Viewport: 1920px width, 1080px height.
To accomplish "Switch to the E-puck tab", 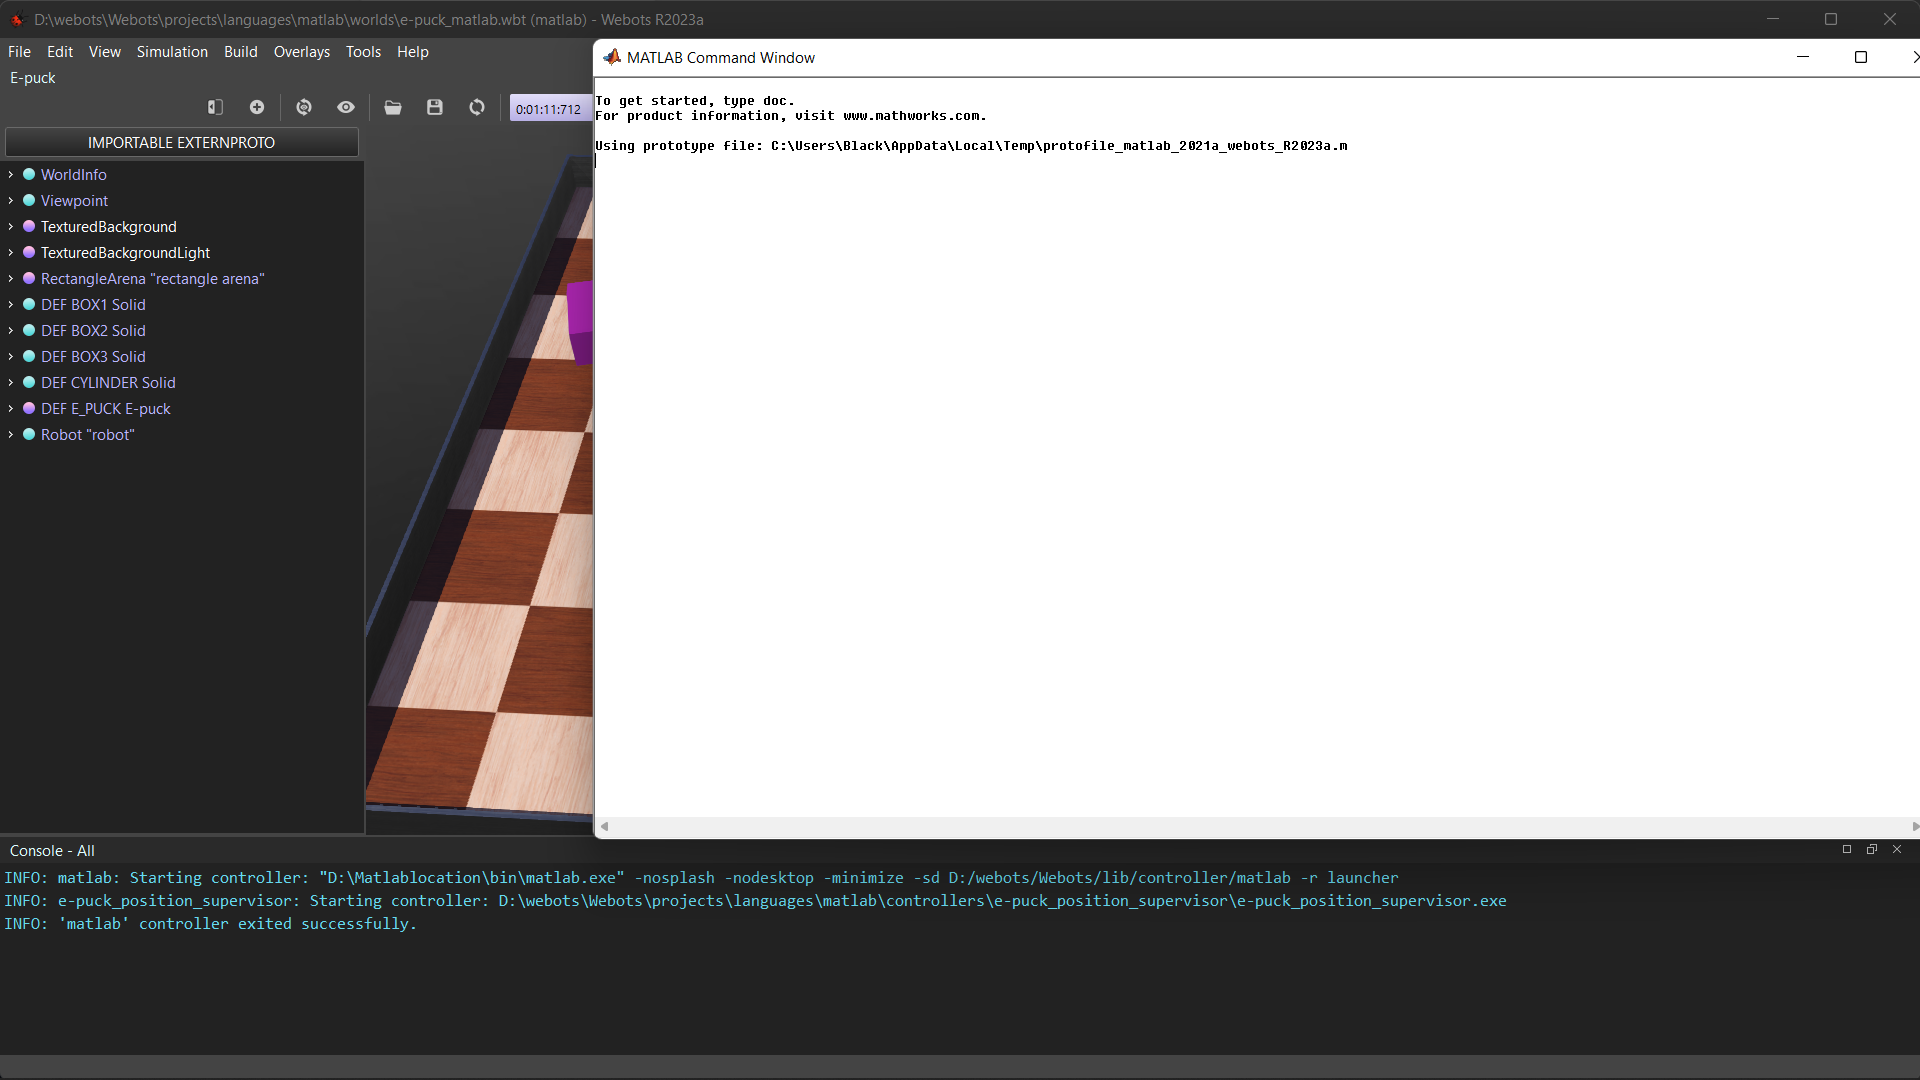I will tap(32, 77).
